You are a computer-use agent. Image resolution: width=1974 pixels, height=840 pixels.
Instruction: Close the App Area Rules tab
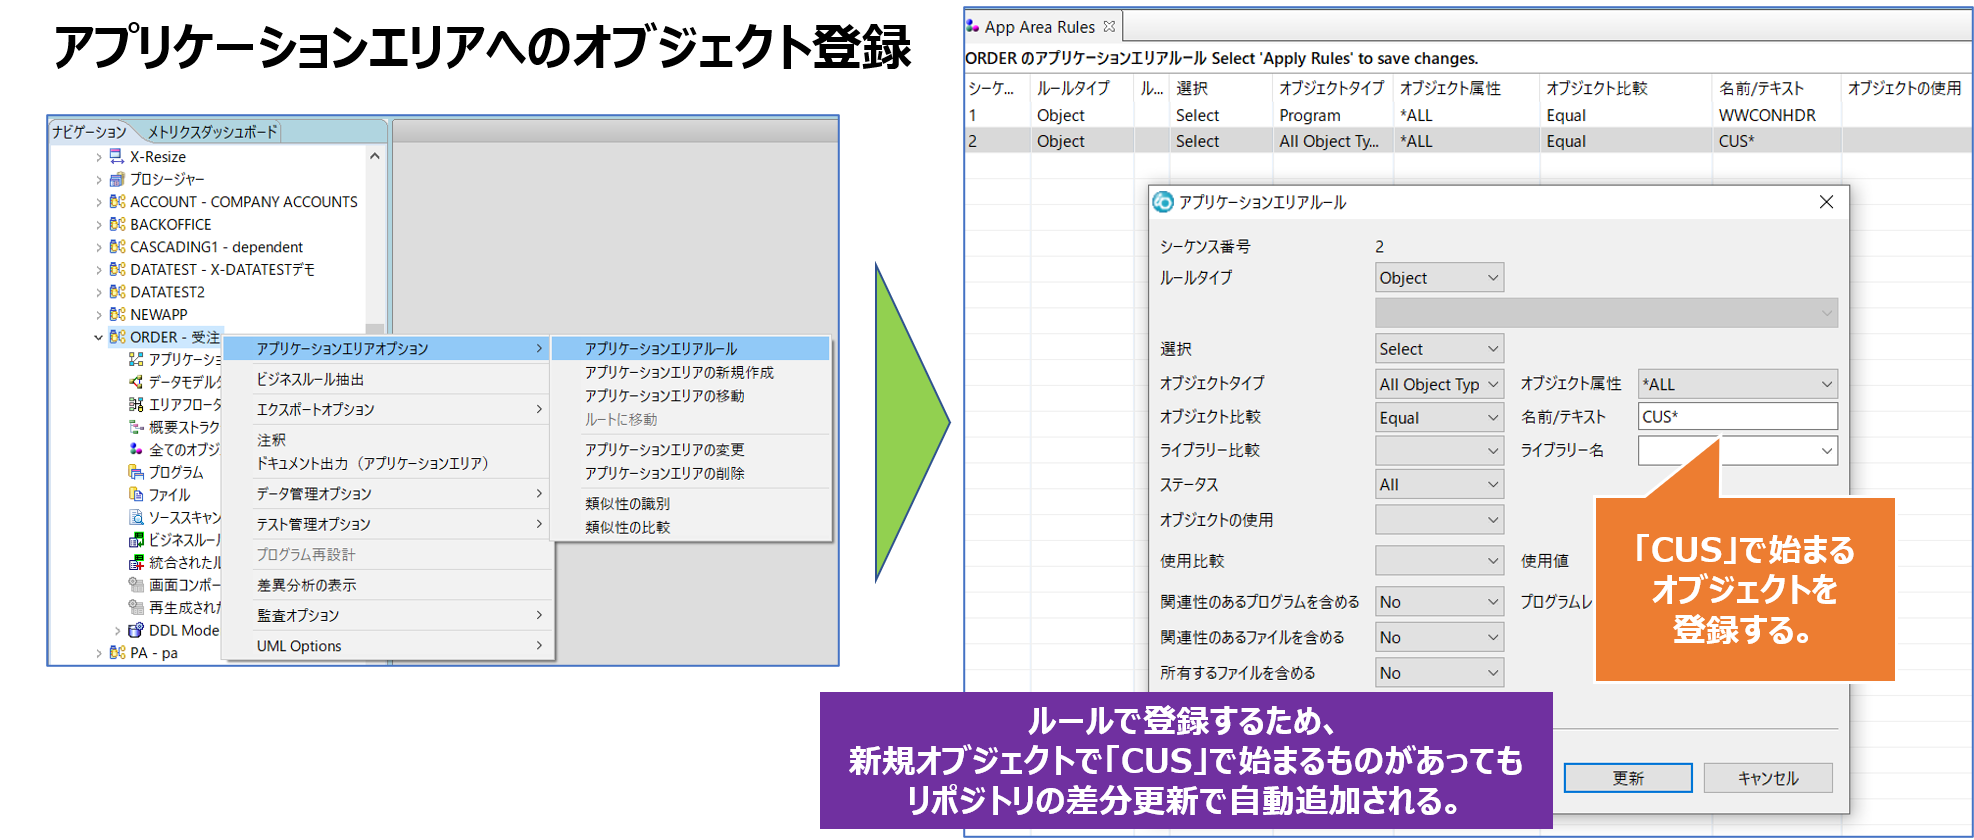click(x=1109, y=27)
